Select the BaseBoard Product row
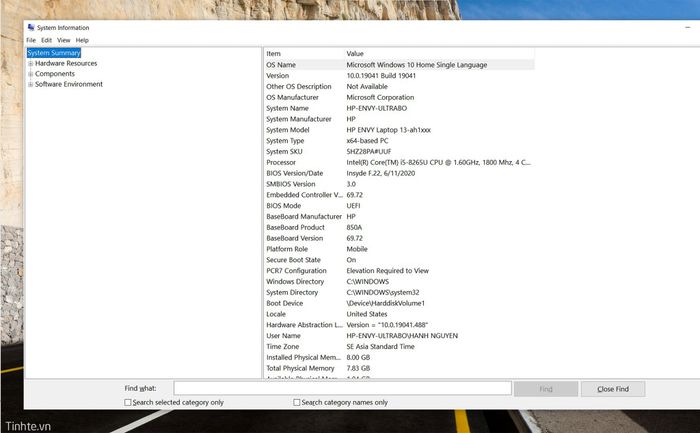 click(x=399, y=227)
